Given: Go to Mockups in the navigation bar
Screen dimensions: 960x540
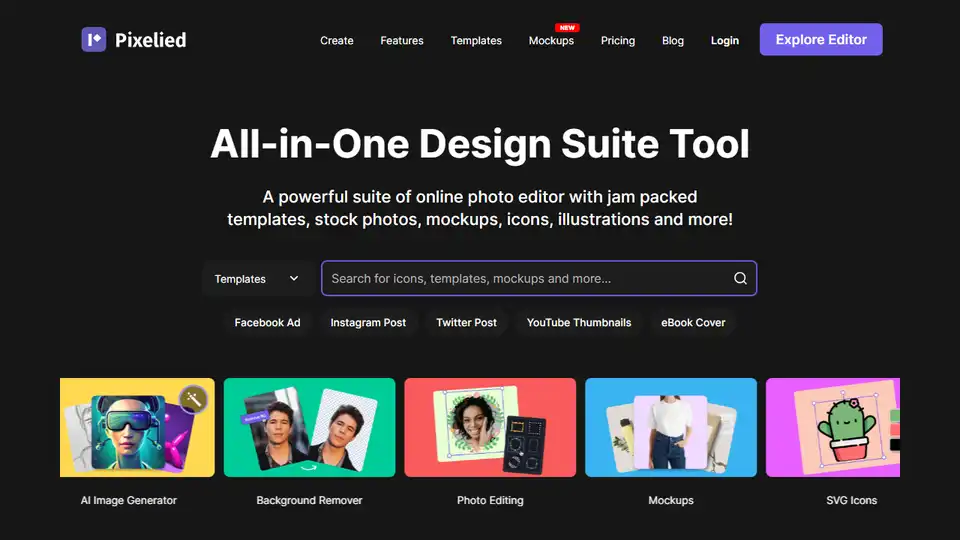Looking at the screenshot, I should point(551,41).
